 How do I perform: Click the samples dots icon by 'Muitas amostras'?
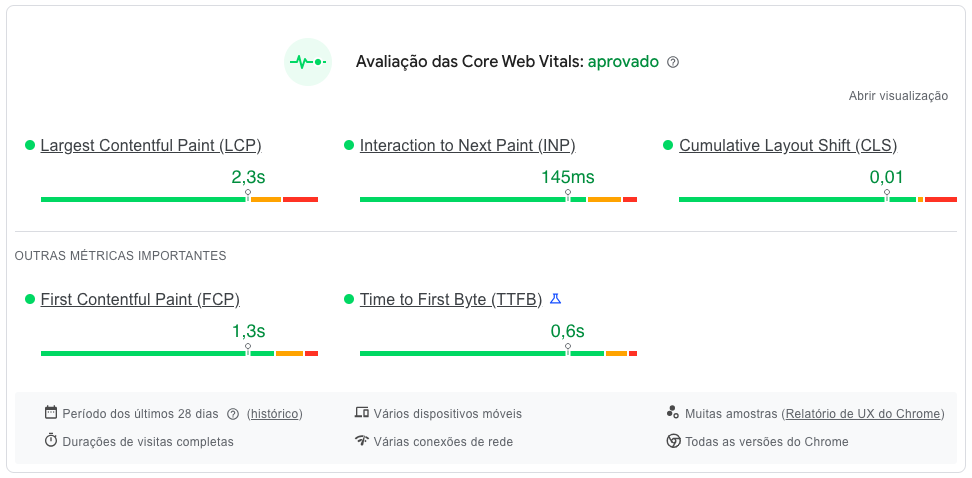(x=673, y=412)
